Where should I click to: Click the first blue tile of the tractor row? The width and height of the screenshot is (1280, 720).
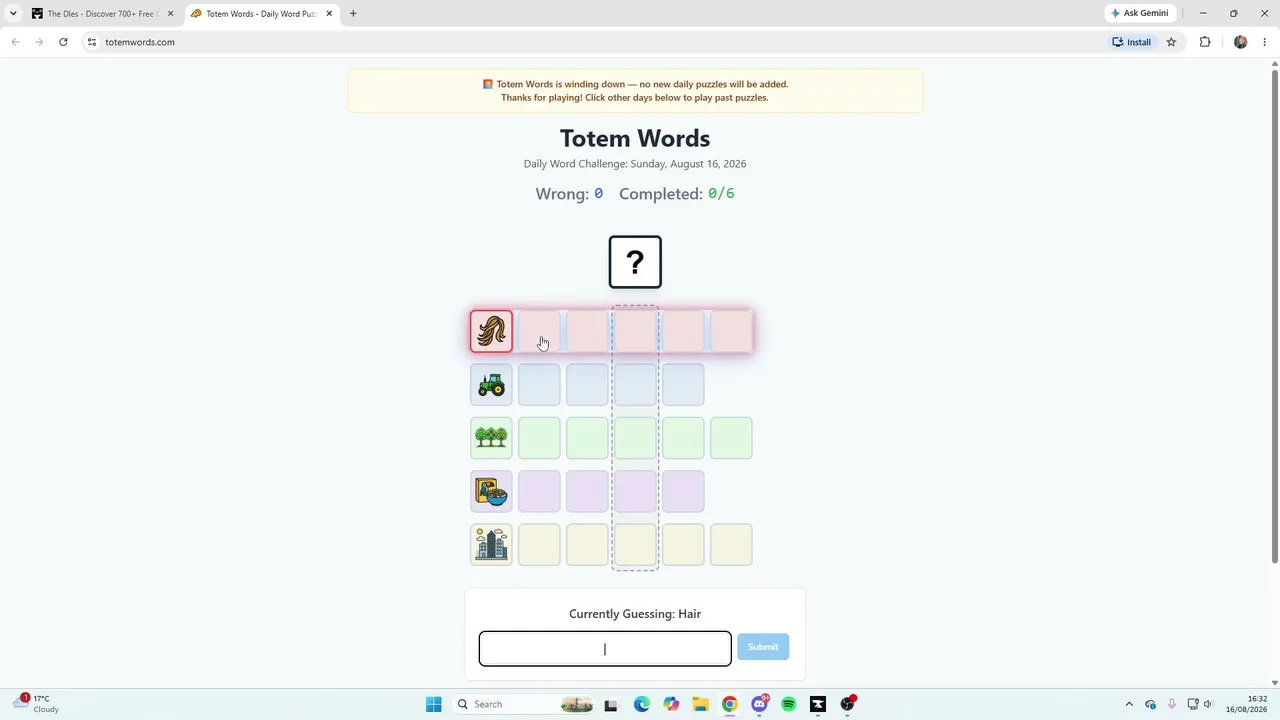tap(539, 384)
